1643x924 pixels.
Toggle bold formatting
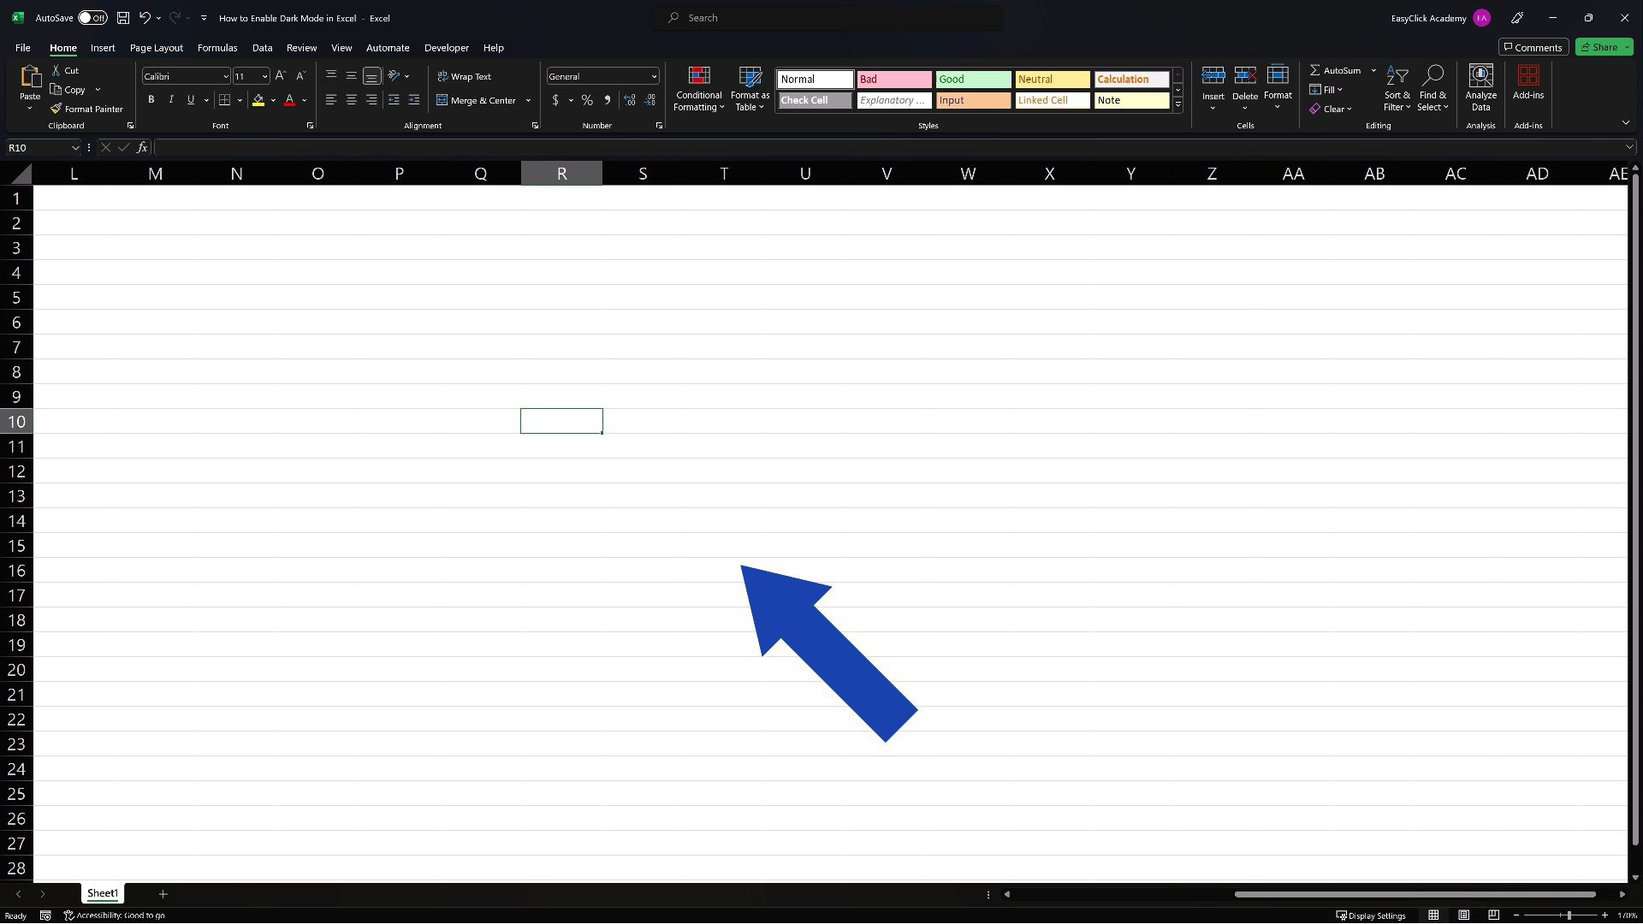[x=151, y=99]
